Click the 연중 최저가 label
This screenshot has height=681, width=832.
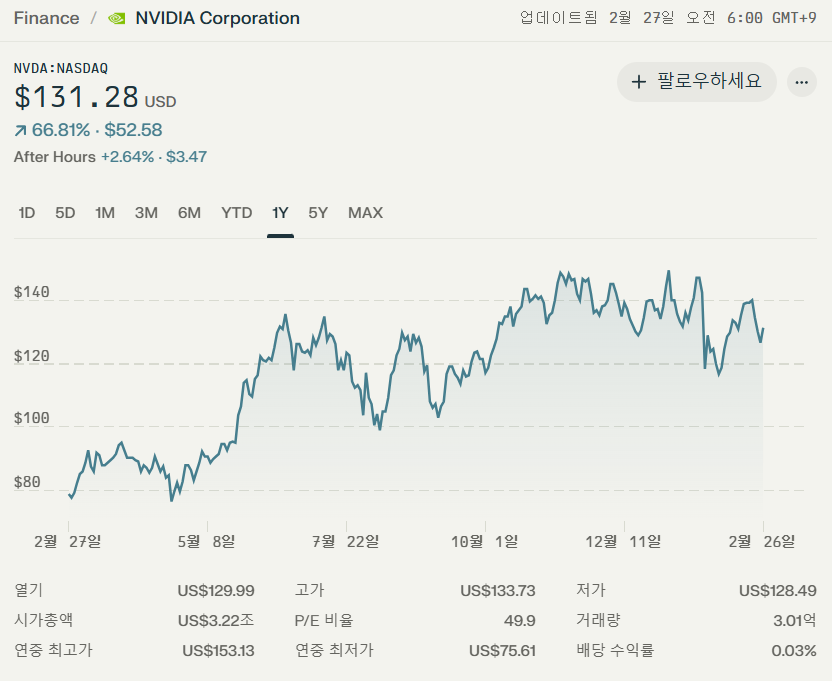point(334,650)
